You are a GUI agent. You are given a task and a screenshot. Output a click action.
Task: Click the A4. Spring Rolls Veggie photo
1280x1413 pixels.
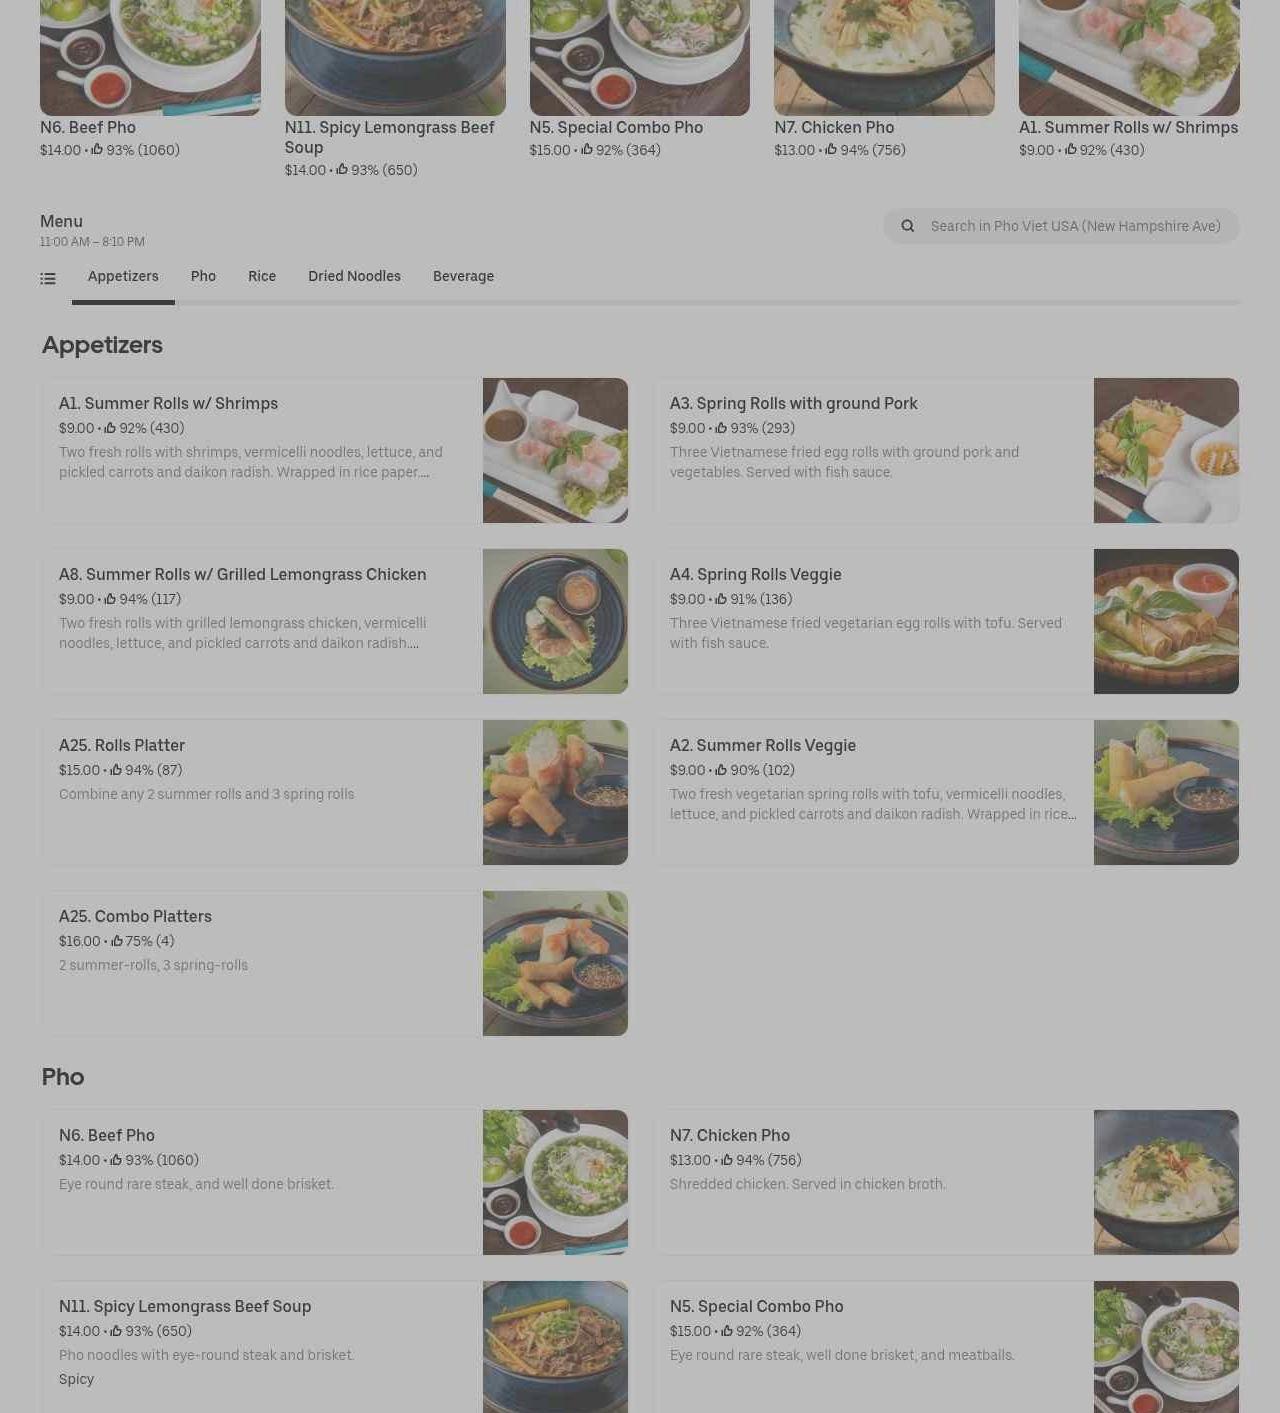click(x=1166, y=621)
